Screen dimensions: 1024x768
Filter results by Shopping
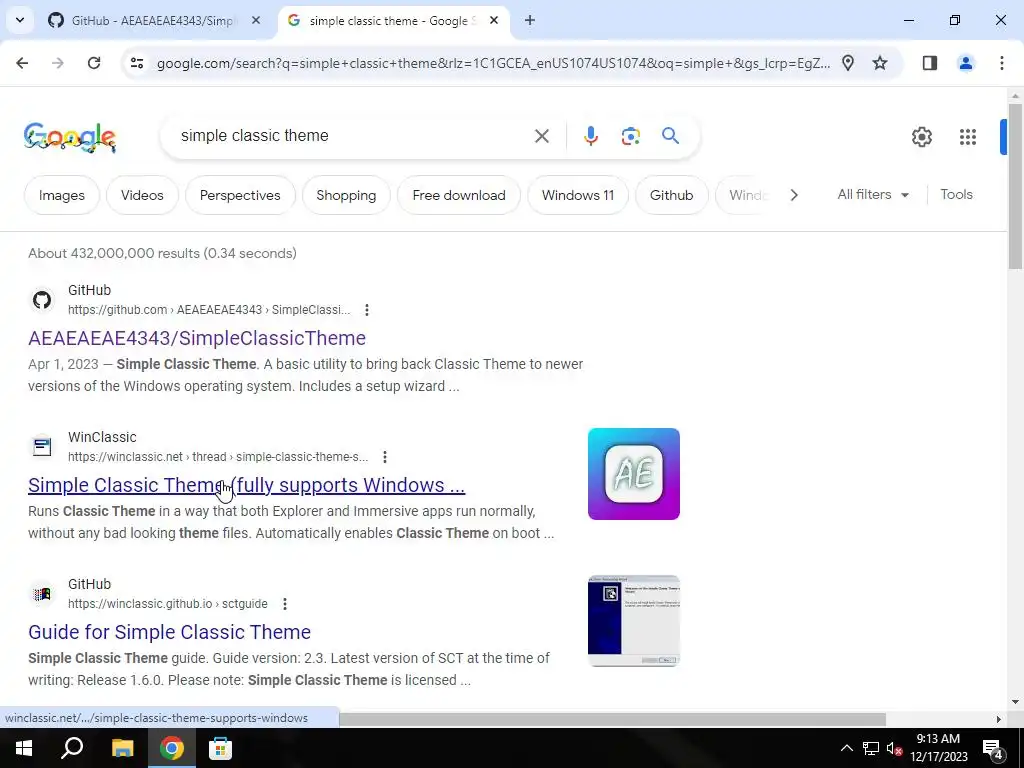346,195
